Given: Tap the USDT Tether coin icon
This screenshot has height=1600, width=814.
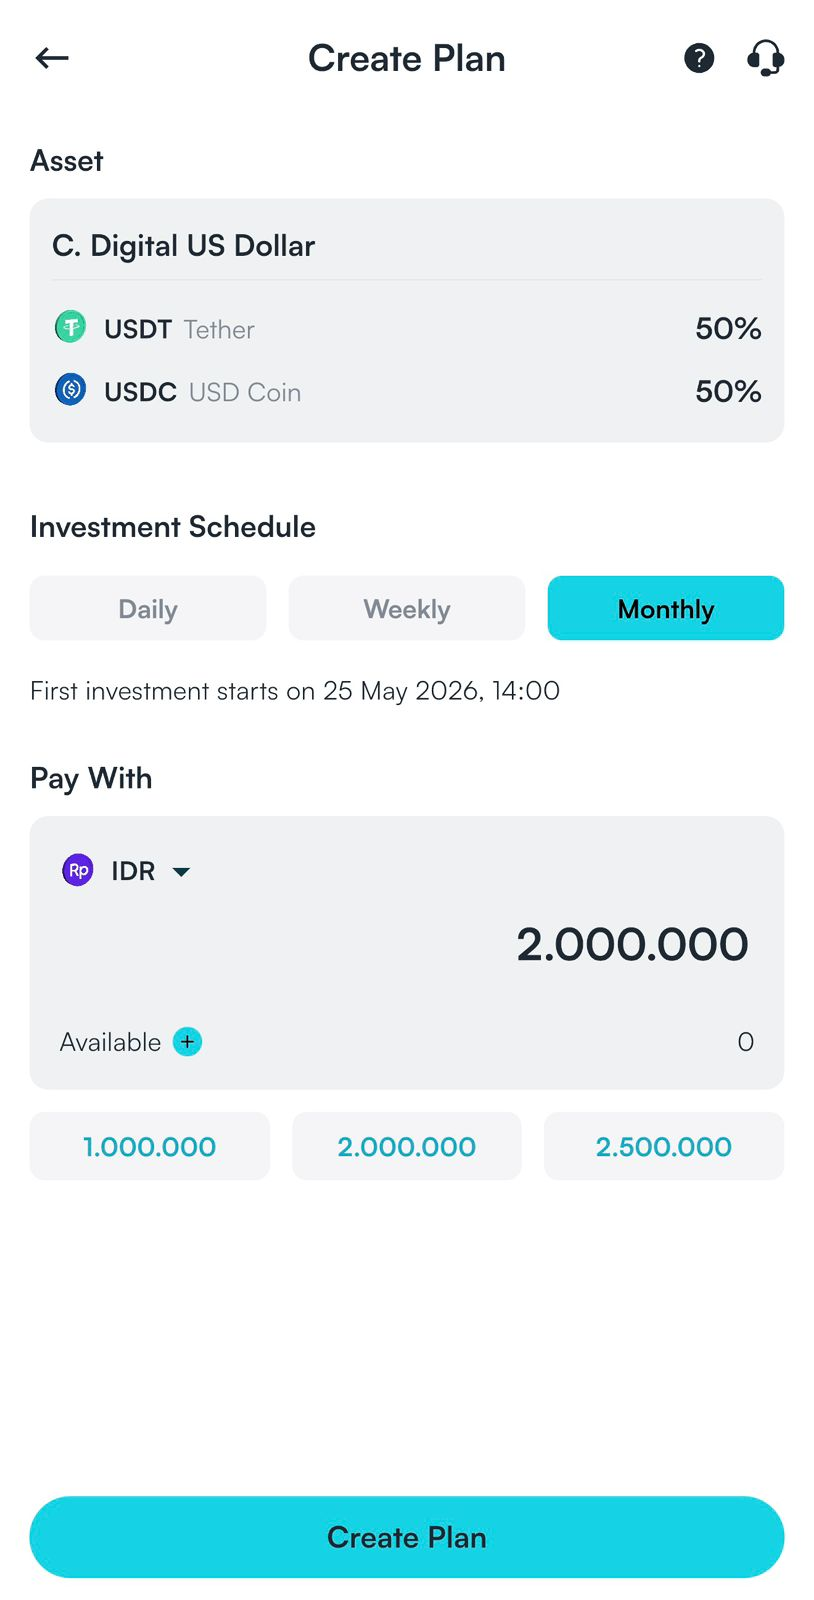Looking at the screenshot, I should click(x=70, y=327).
